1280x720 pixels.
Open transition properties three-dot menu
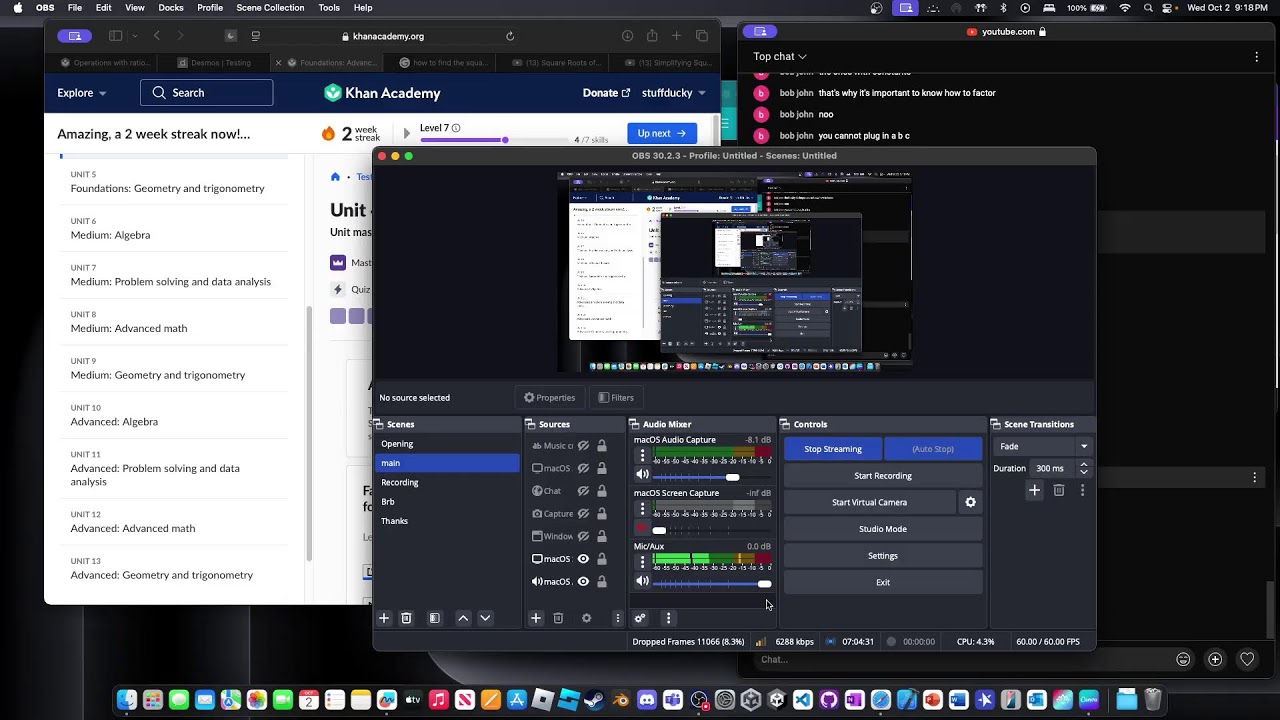(x=1082, y=490)
